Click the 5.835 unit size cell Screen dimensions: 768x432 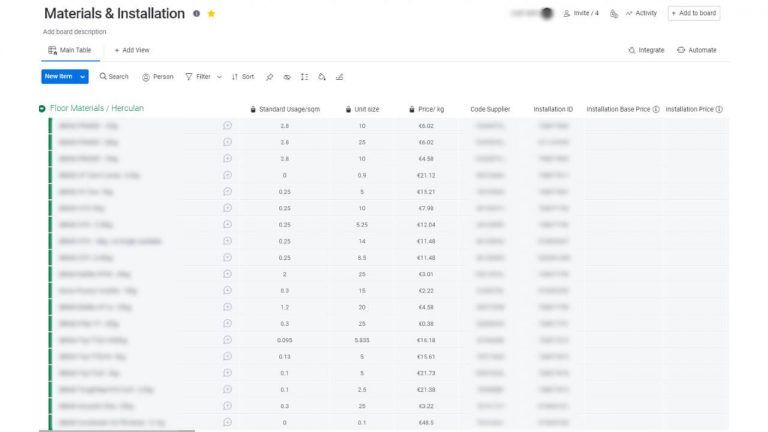(362, 340)
